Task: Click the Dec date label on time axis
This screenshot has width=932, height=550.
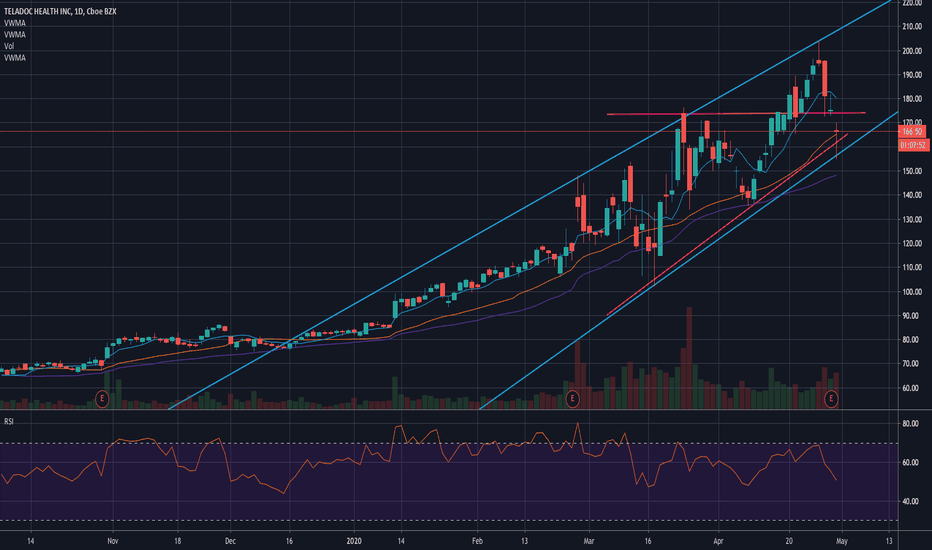Action: 231,541
